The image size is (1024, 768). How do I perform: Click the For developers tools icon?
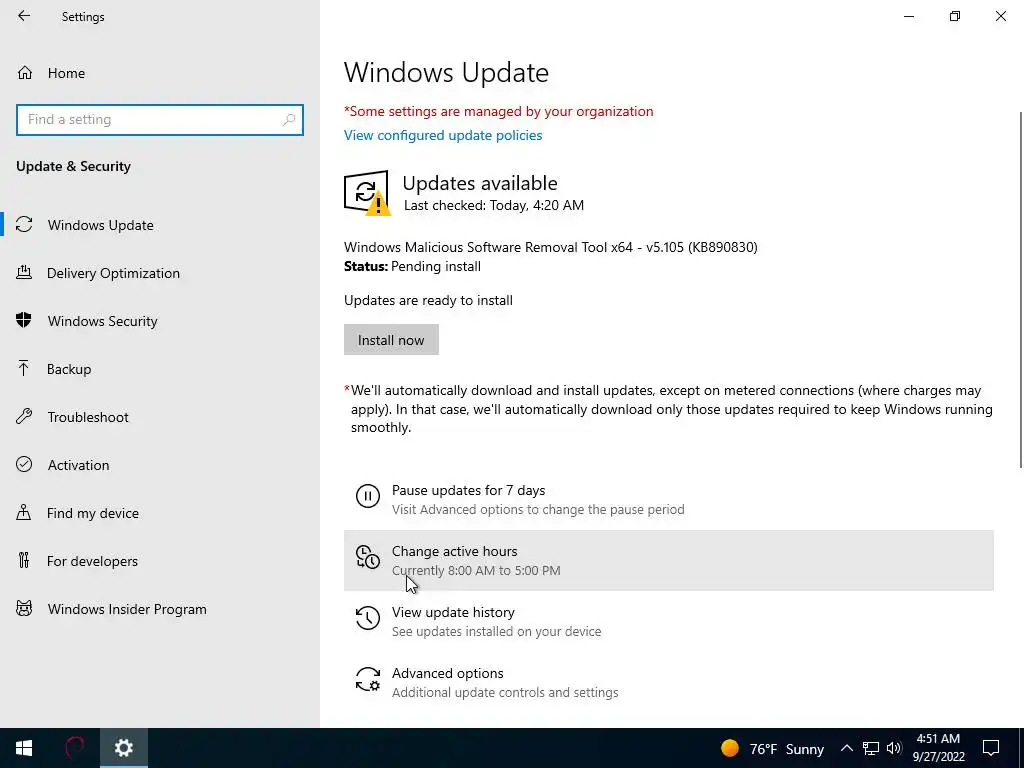[24, 560]
